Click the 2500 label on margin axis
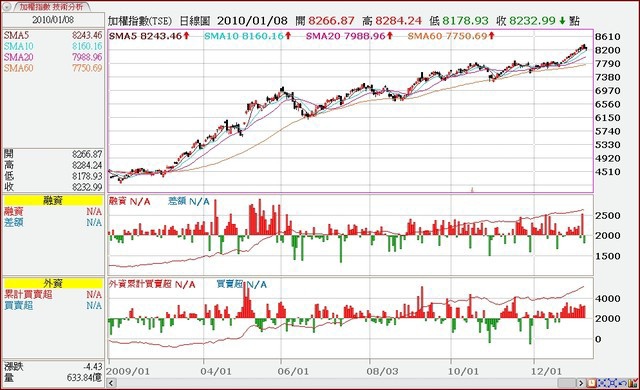640x390 pixels. 608,215
